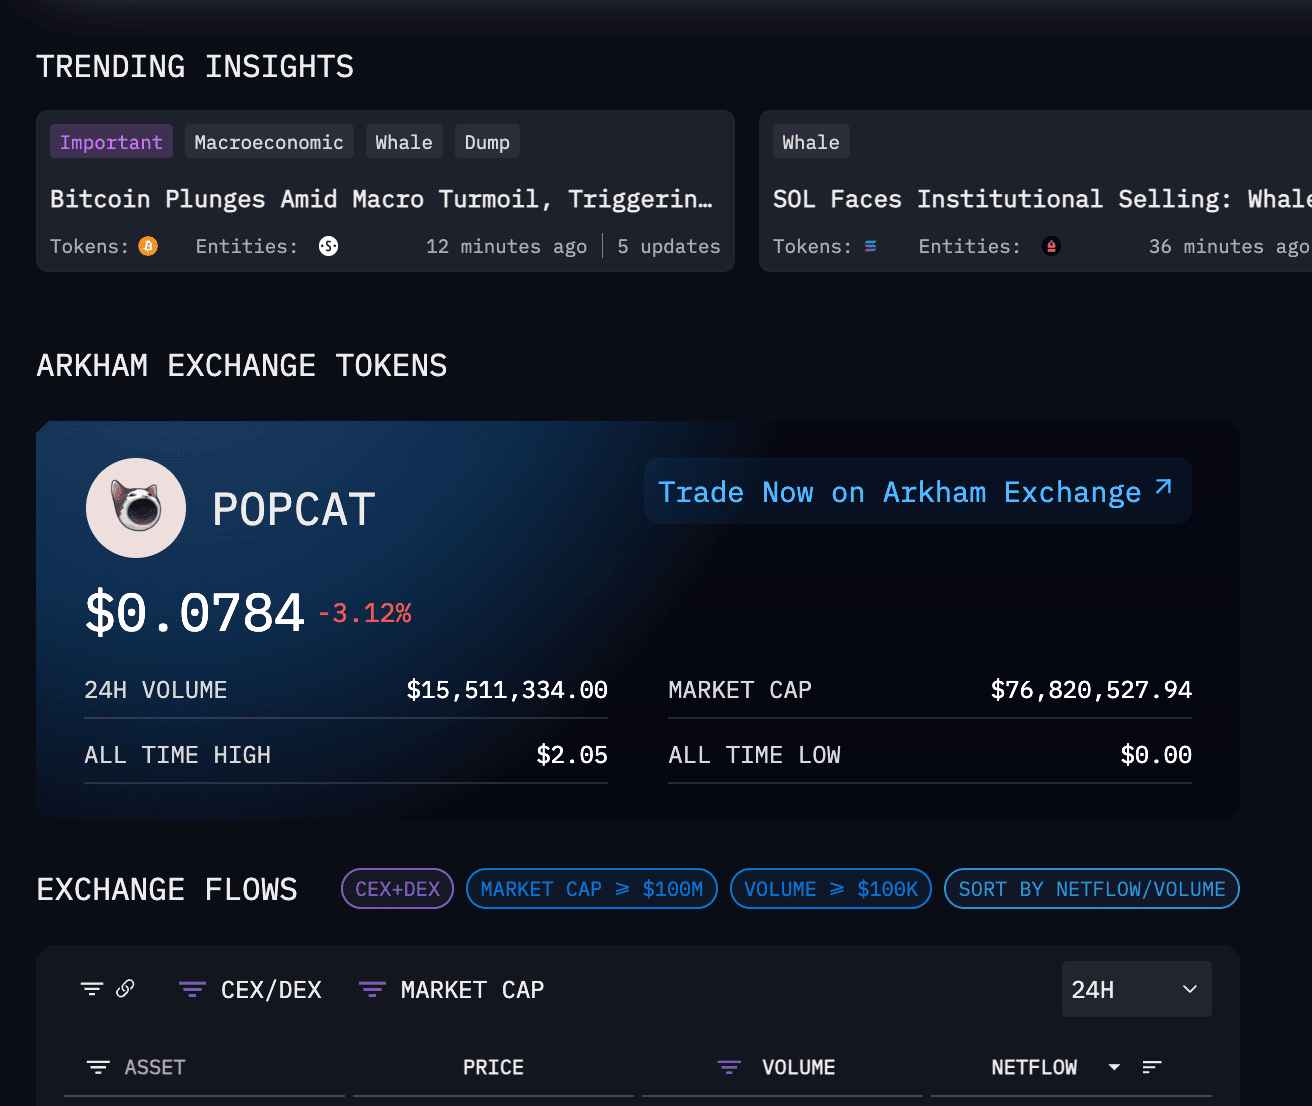Click the -3.12% price change
The height and width of the screenshot is (1106, 1312).
tap(365, 613)
